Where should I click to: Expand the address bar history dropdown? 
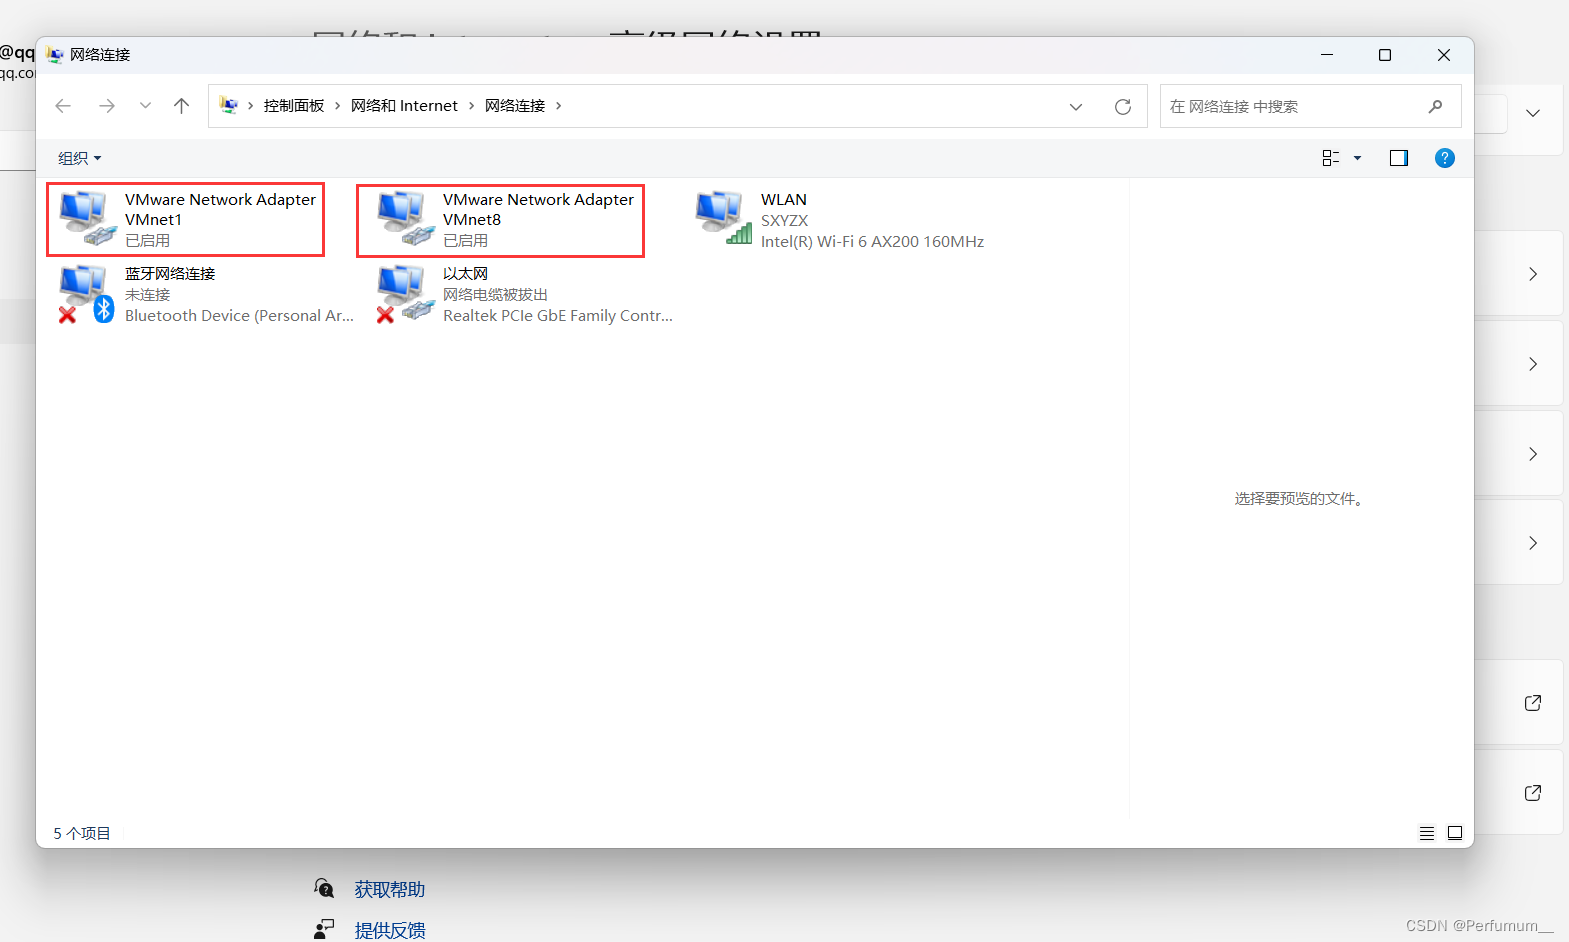pos(1076,107)
